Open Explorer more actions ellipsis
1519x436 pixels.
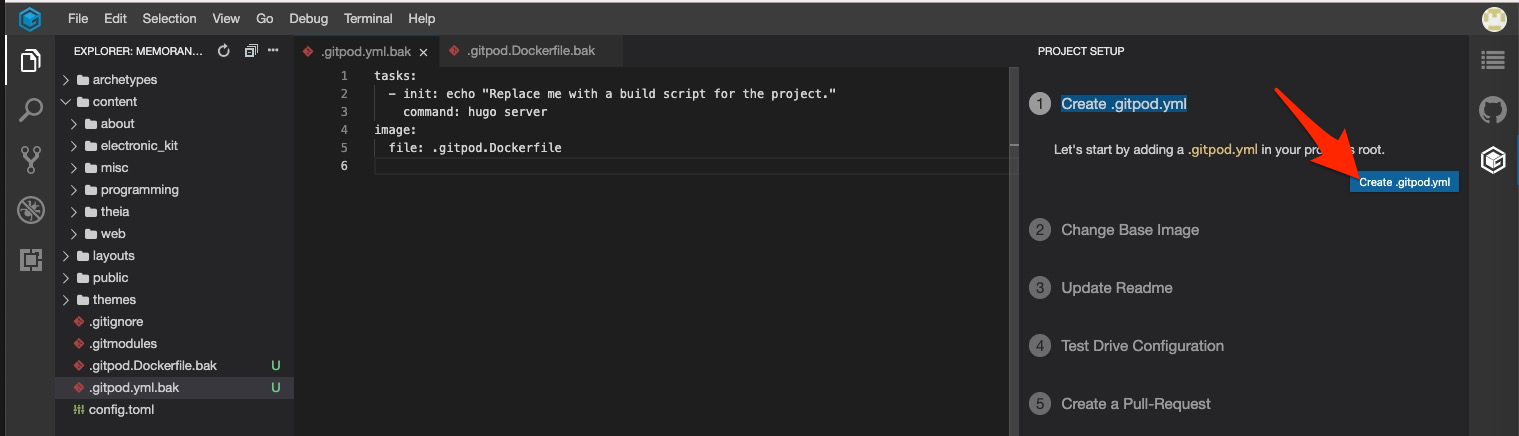273,51
